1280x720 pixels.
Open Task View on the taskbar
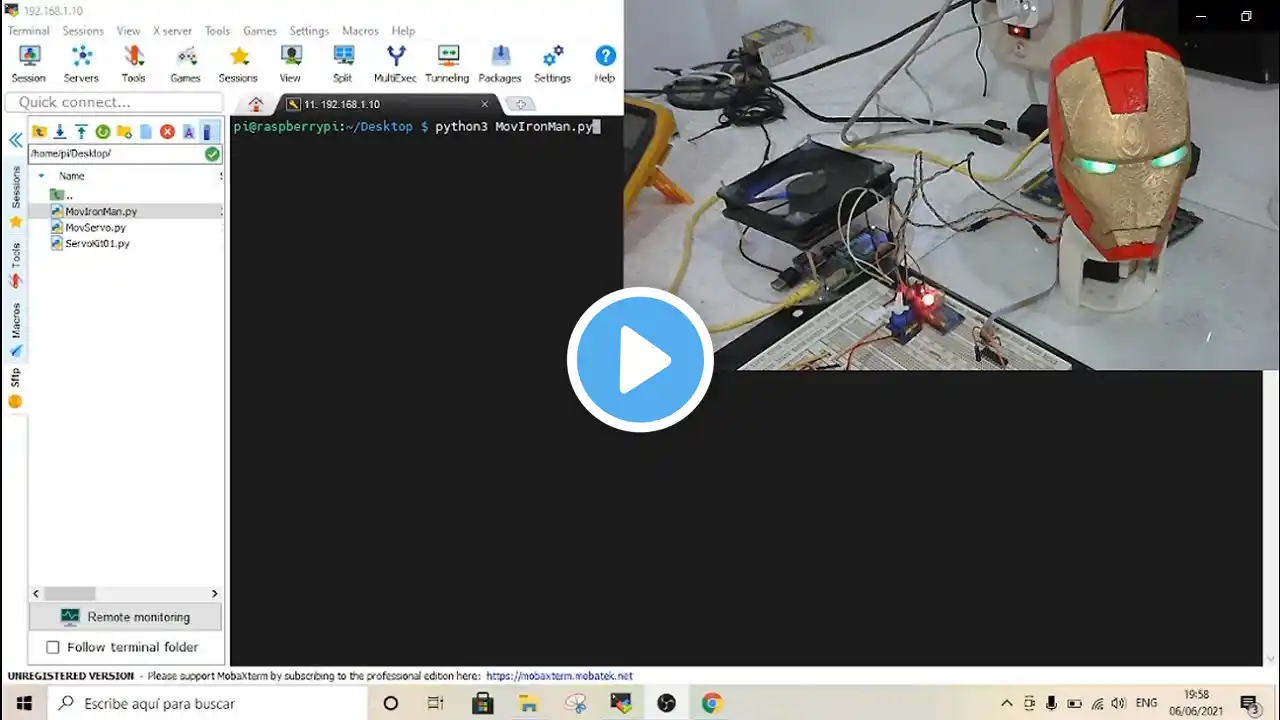coord(435,703)
